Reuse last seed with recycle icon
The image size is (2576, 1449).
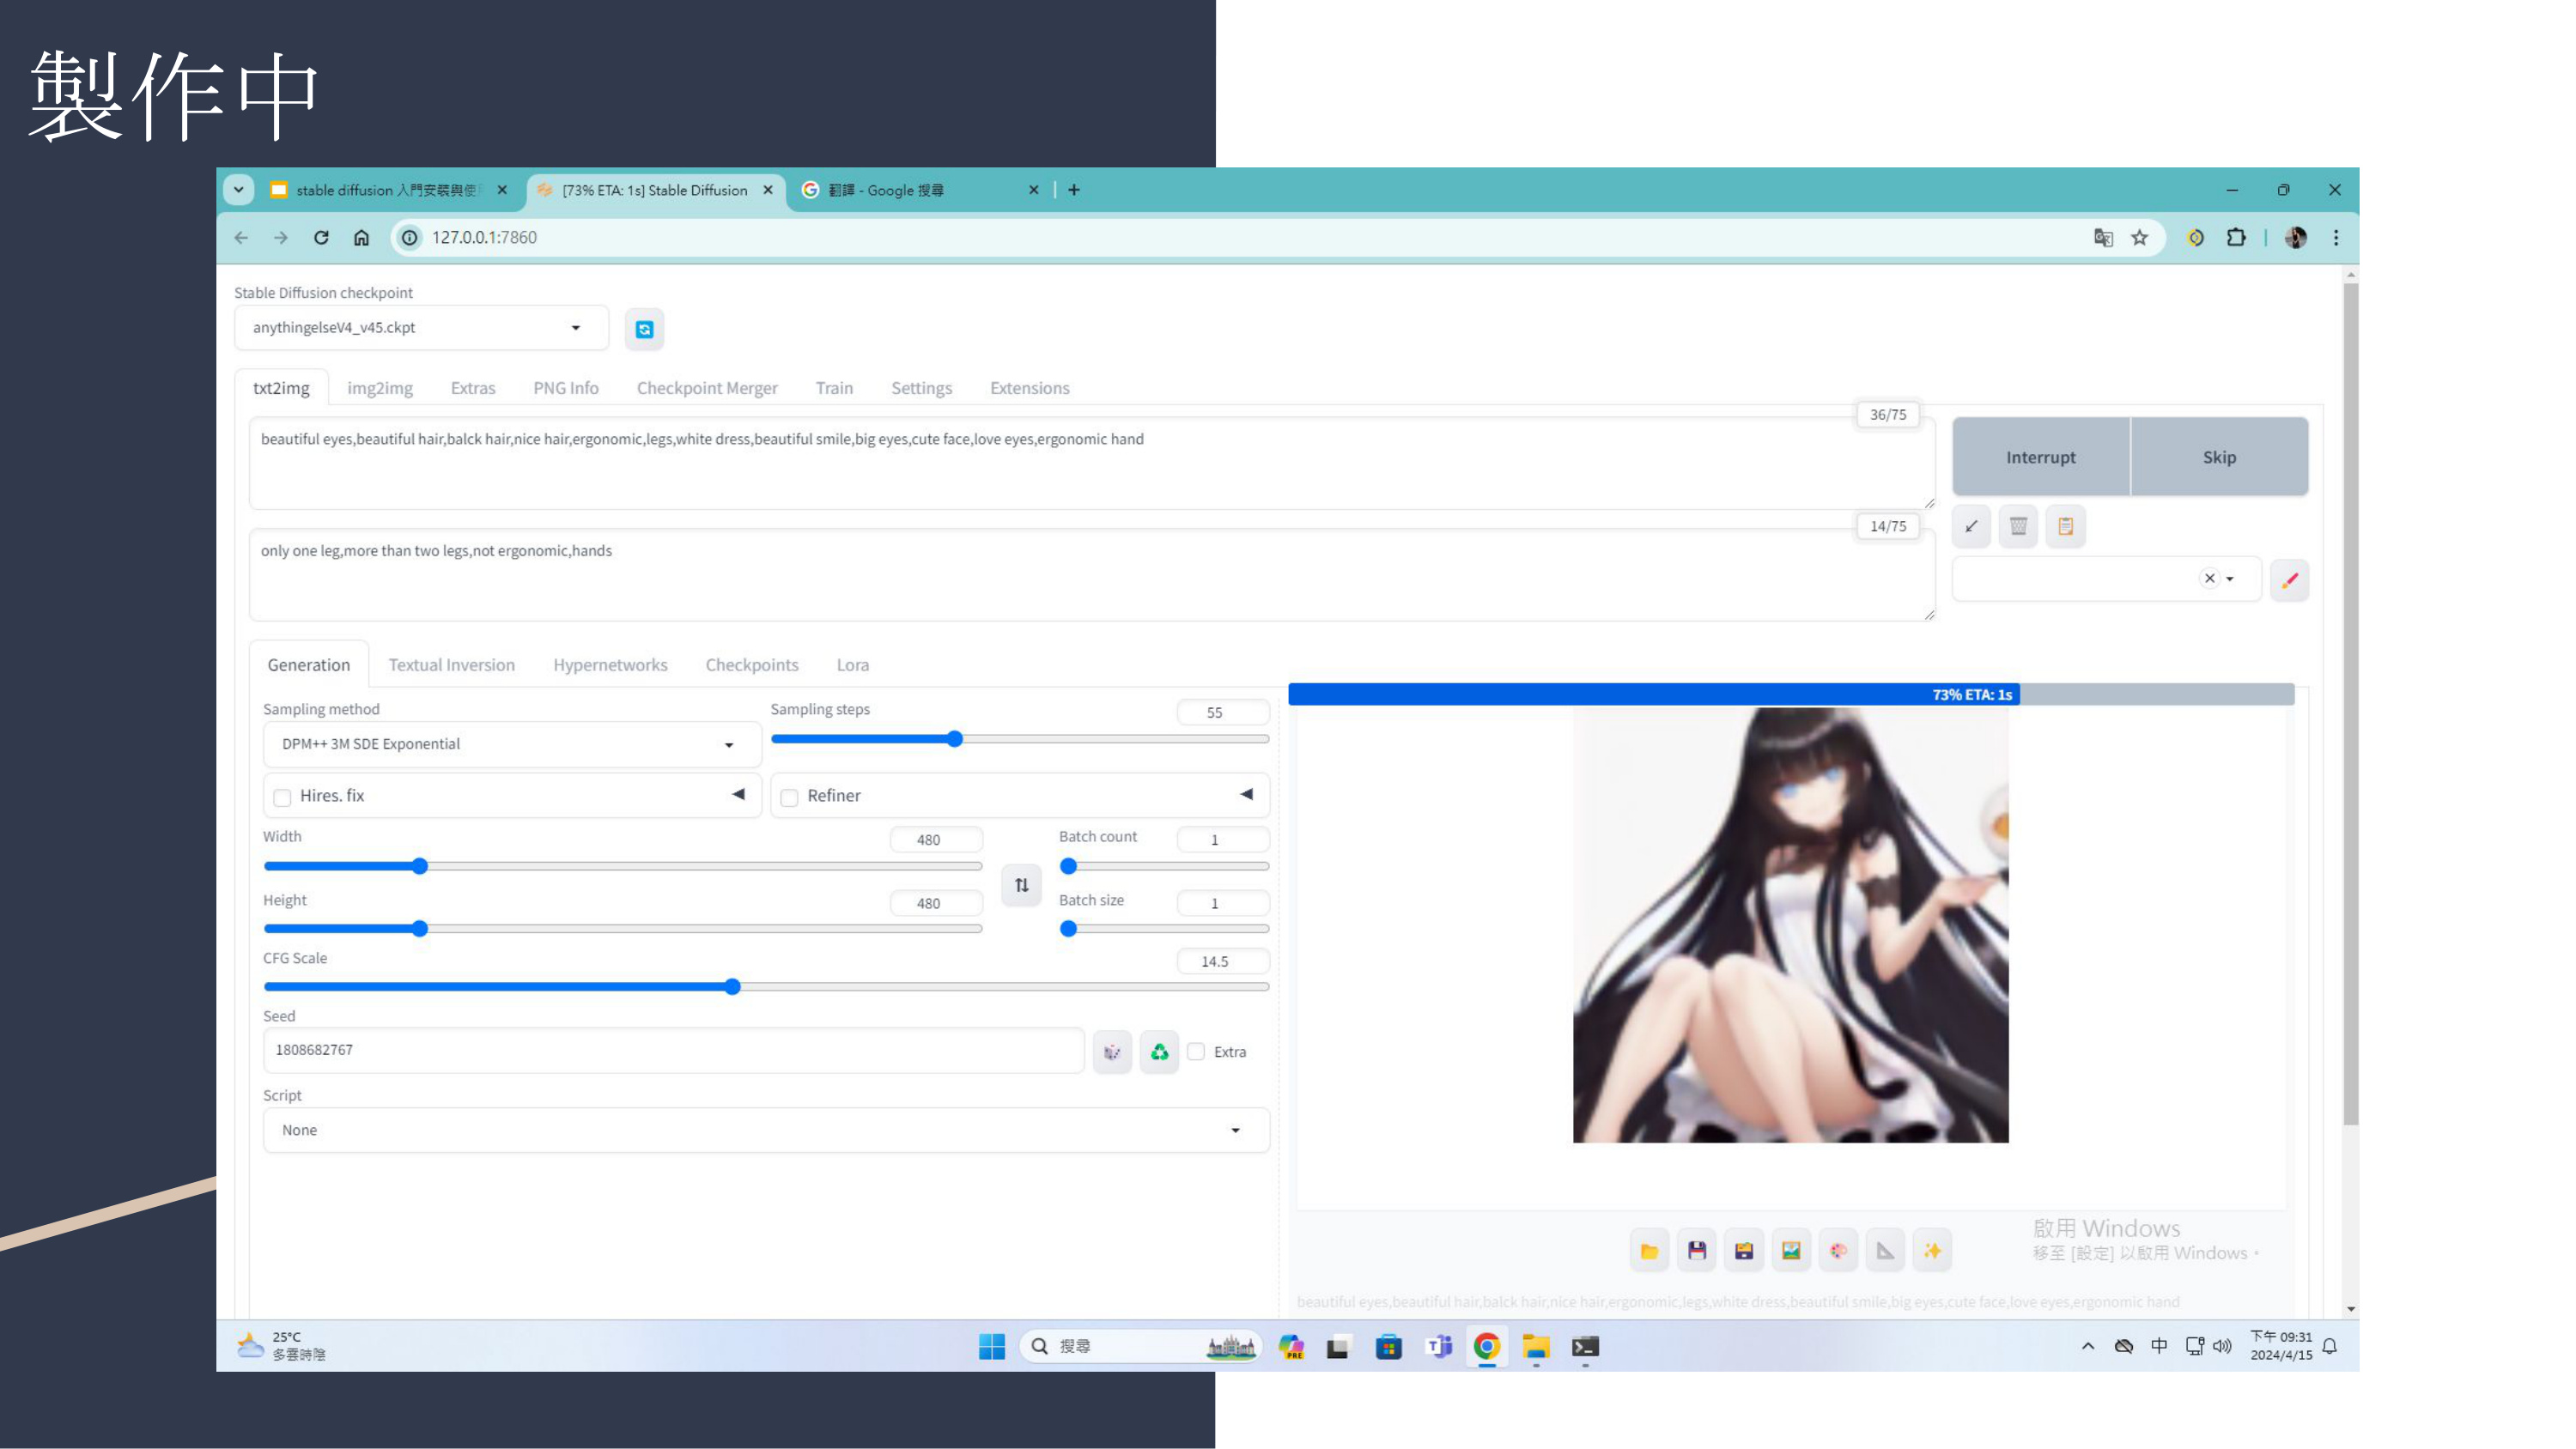(1159, 1052)
